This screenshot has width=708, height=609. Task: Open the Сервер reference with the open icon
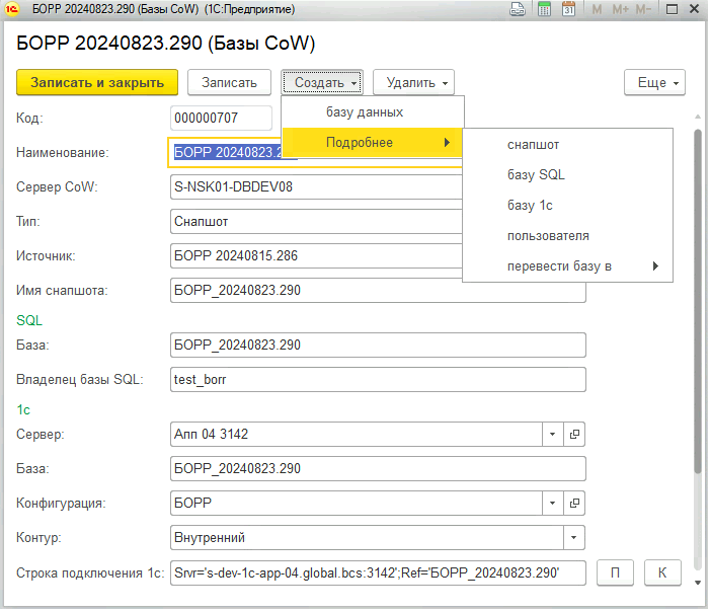click(574, 434)
